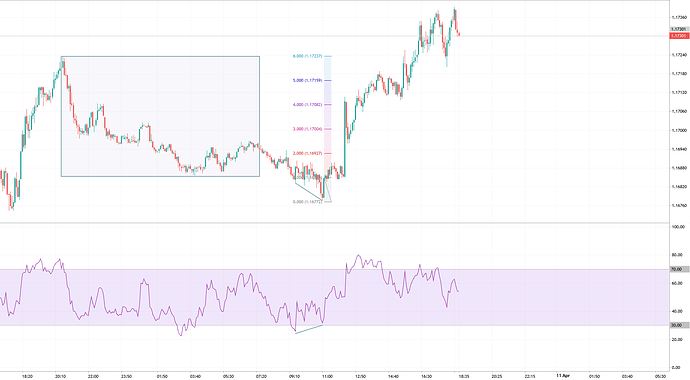
Task: Click the 1.17120 price axis label
Action: click(679, 92)
